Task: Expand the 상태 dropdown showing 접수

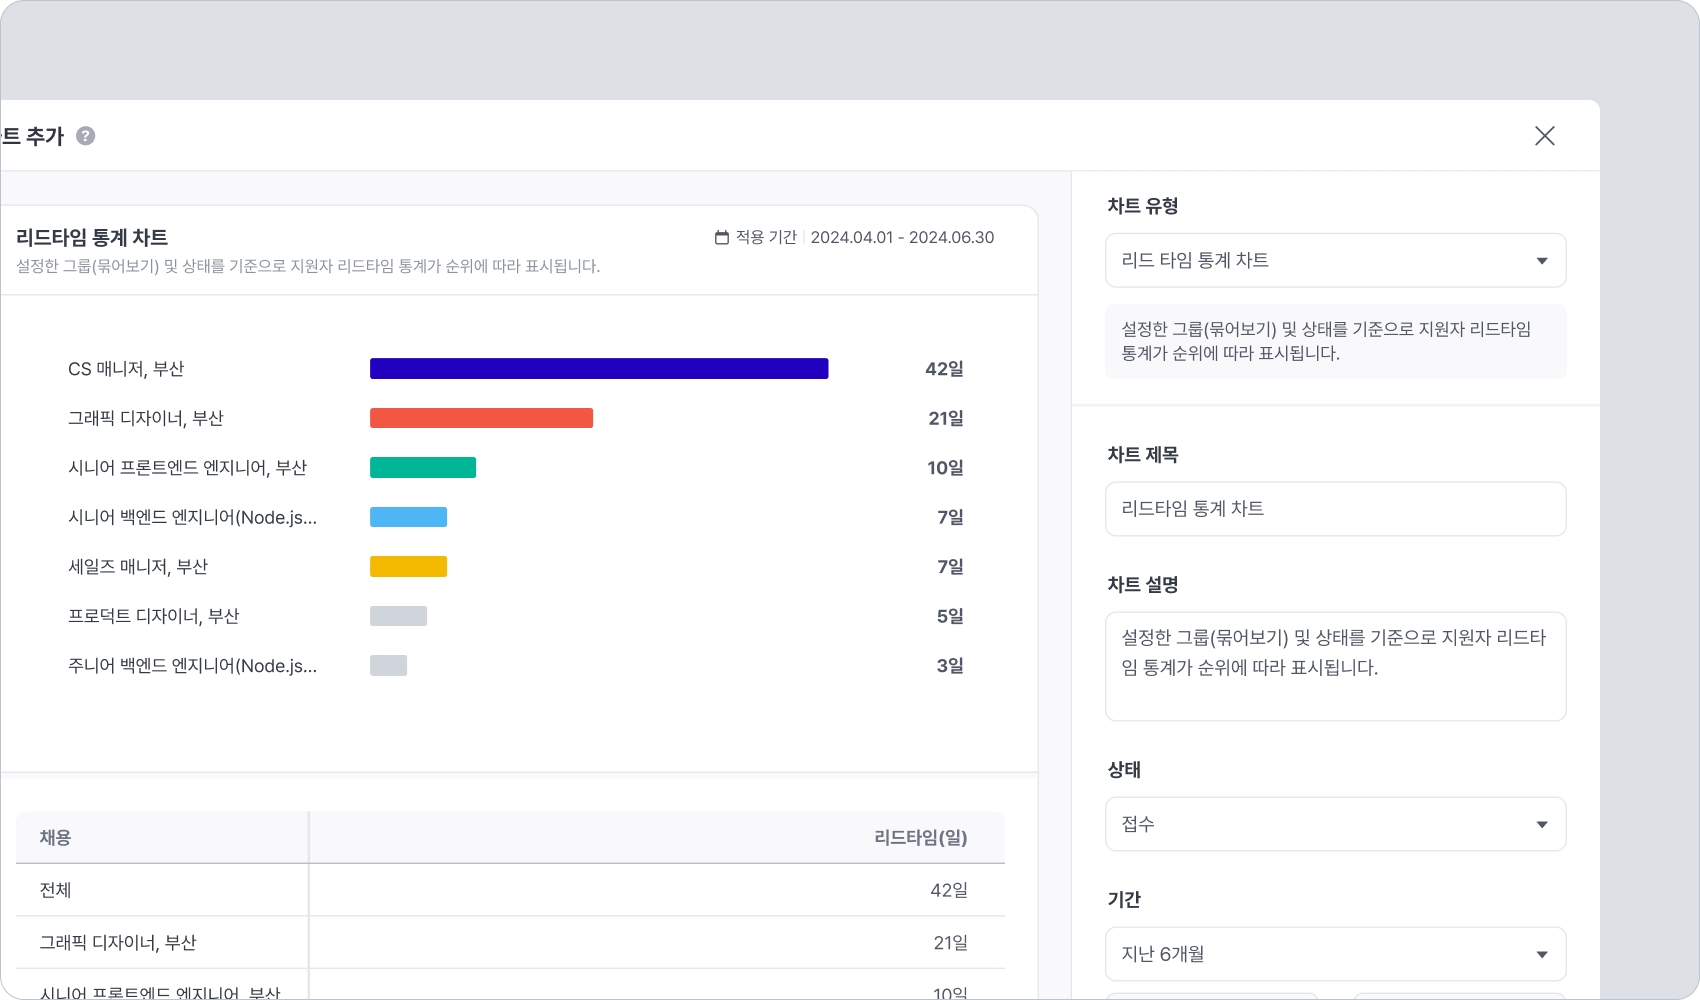Action: click(x=1335, y=824)
